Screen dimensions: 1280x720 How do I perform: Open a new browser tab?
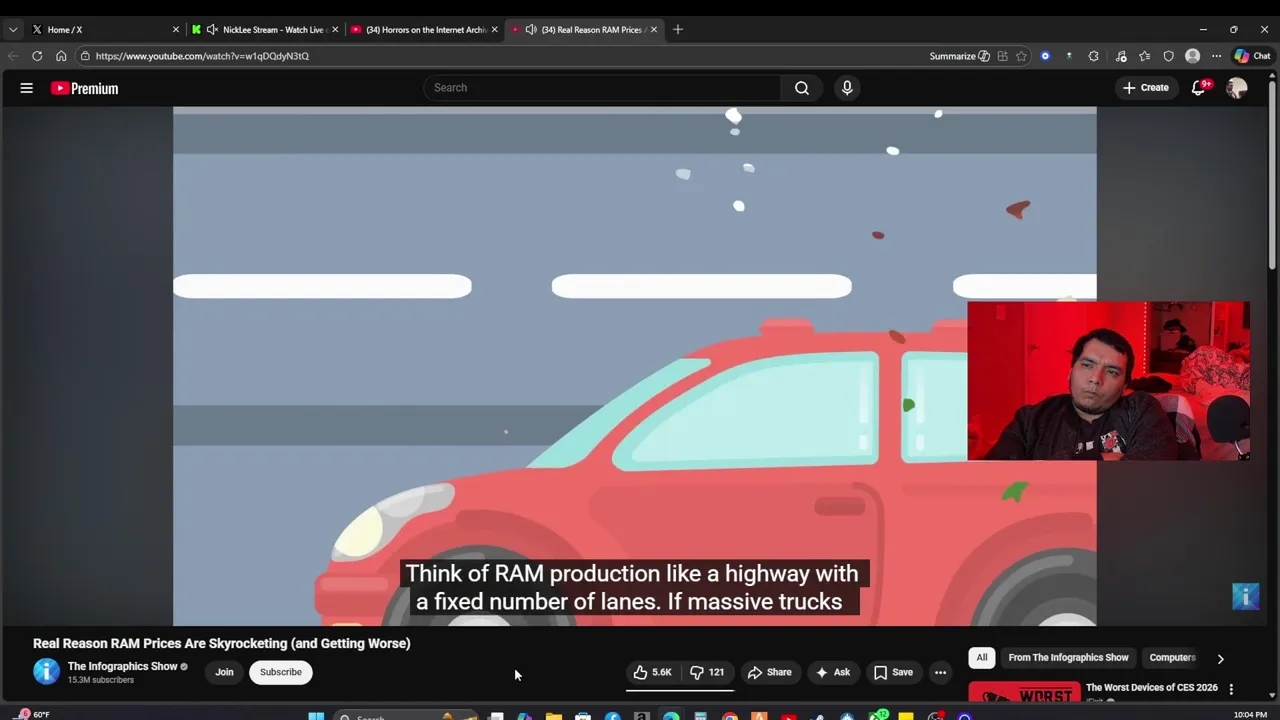(678, 30)
